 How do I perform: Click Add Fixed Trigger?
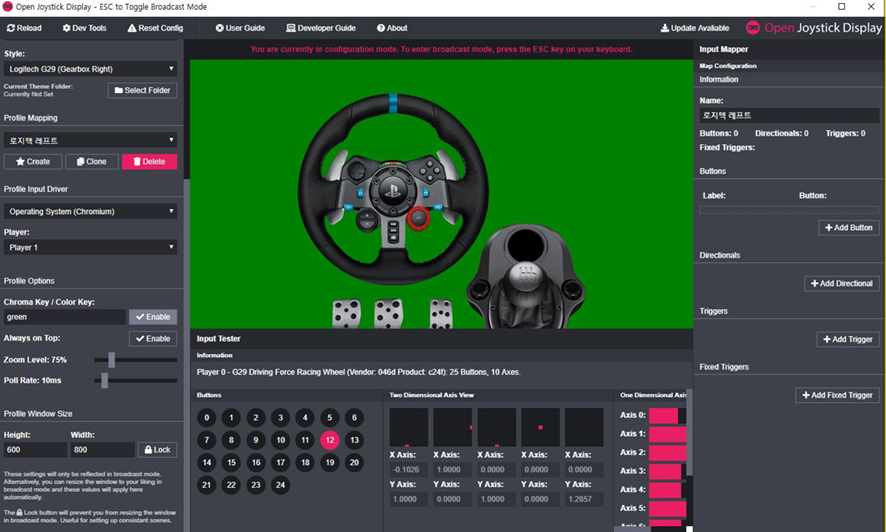[837, 395]
